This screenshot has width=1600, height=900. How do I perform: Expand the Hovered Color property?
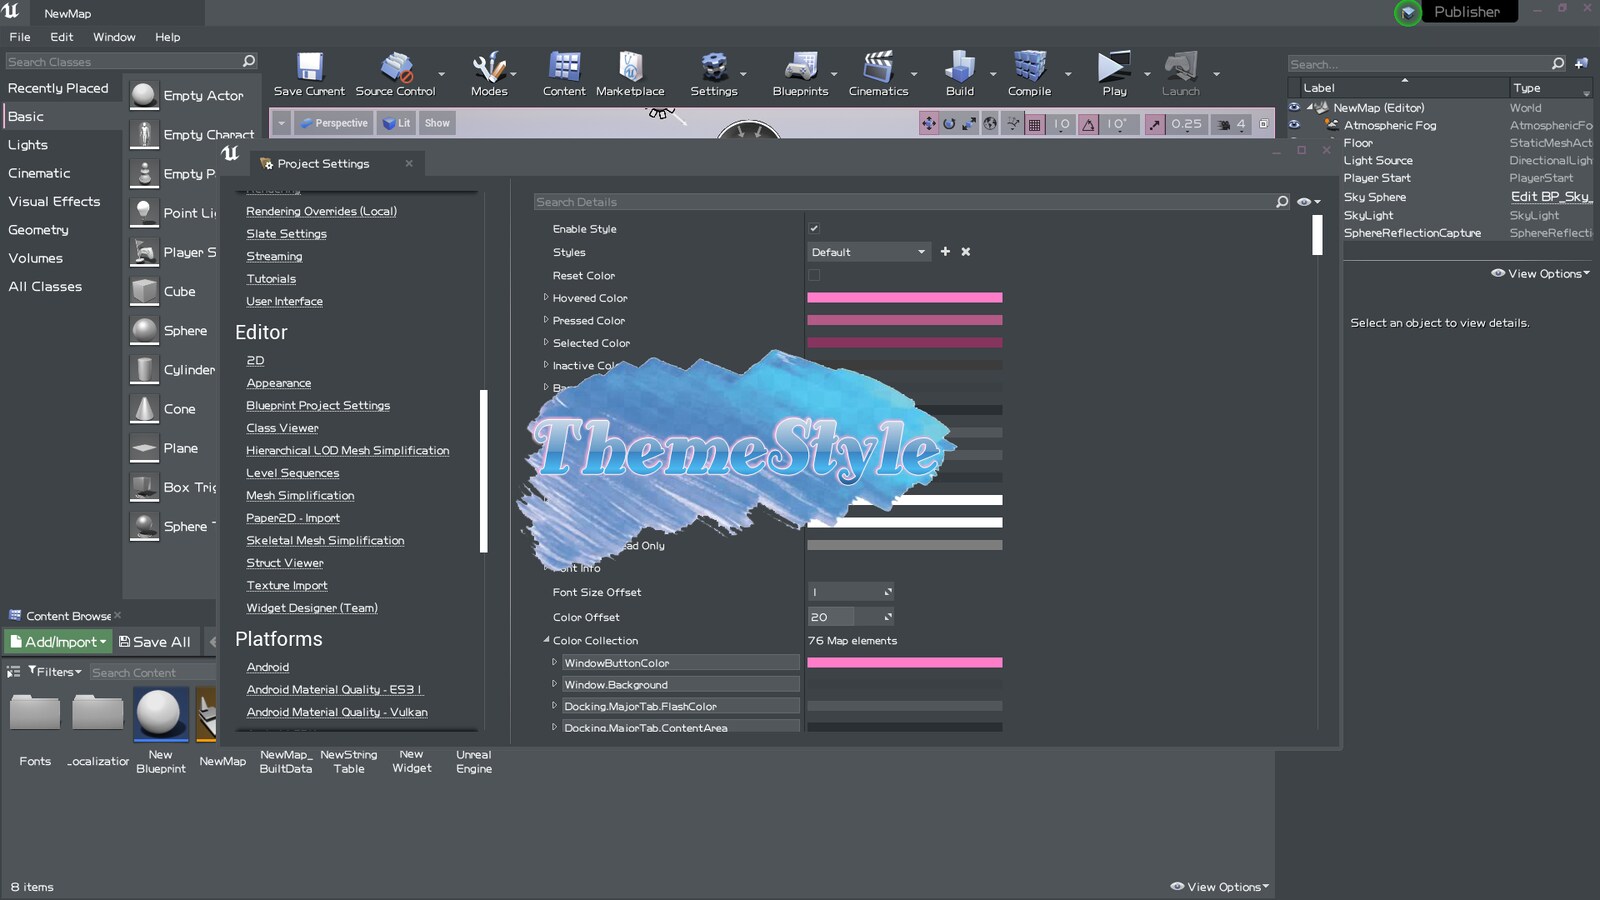[x=547, y=297]
